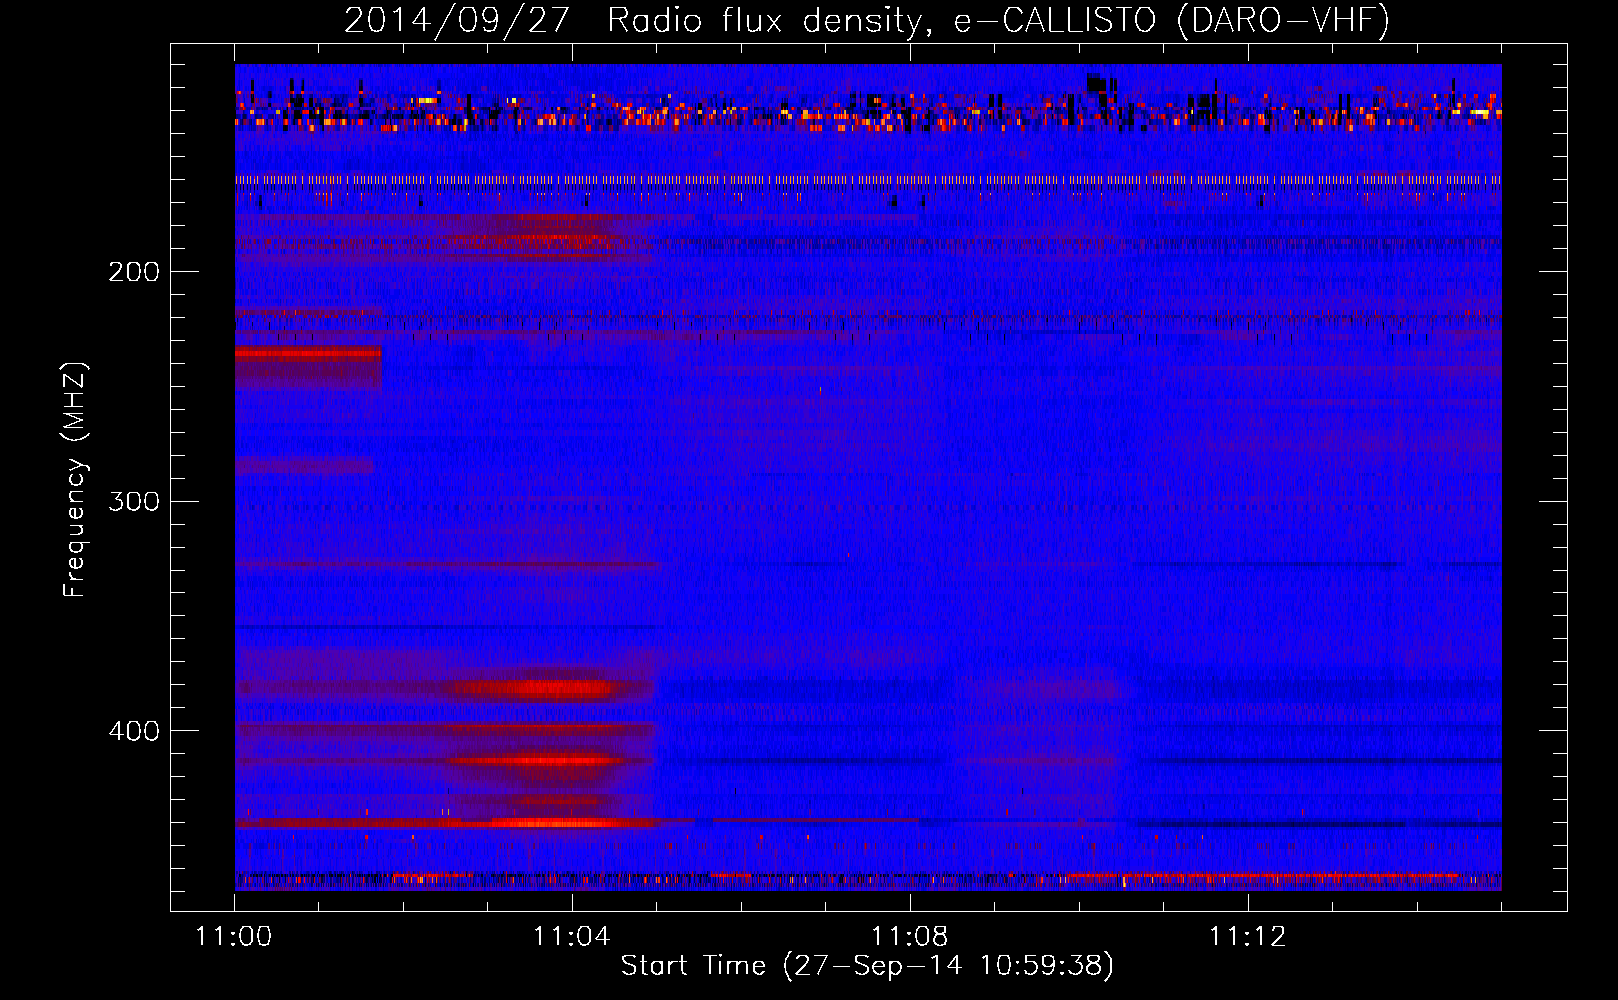This screenshot has height=1000, width=1618.
Task: Click the red burst band just below 400 MHz
Action: point(545,760)
